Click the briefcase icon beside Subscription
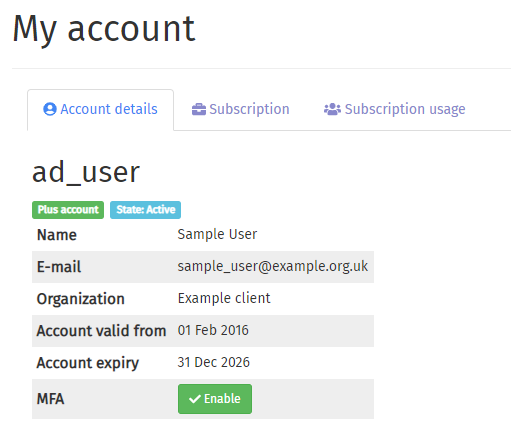This screenshot has height=432, width=511. click(199, 109)
